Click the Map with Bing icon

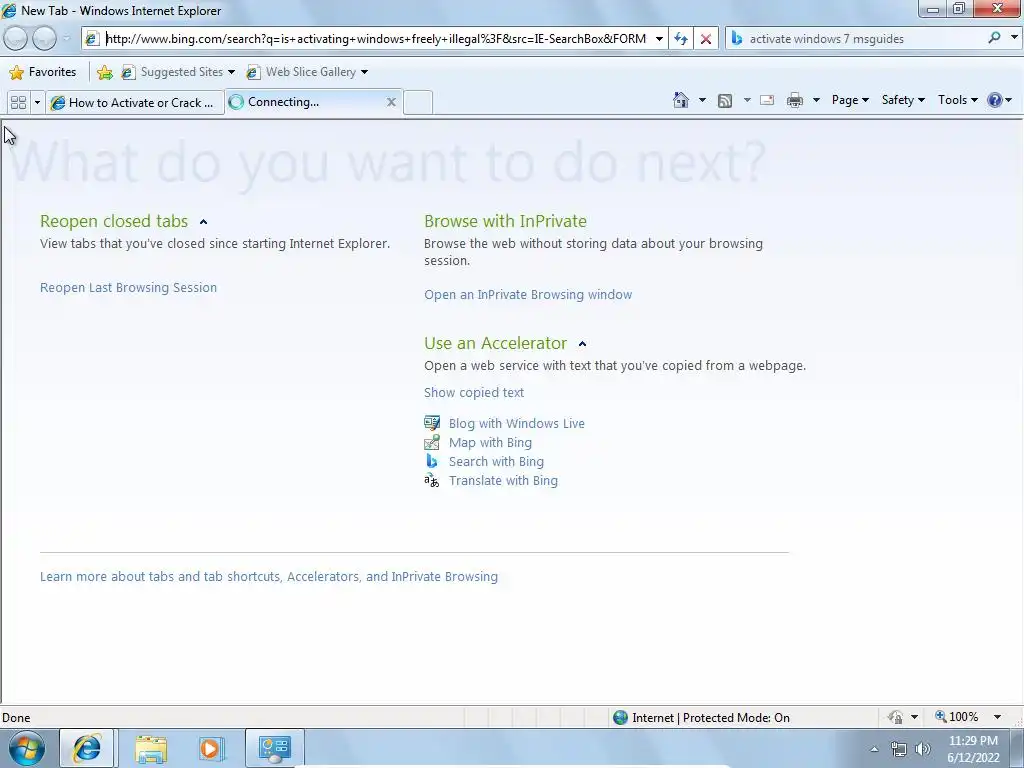point(432,442)
